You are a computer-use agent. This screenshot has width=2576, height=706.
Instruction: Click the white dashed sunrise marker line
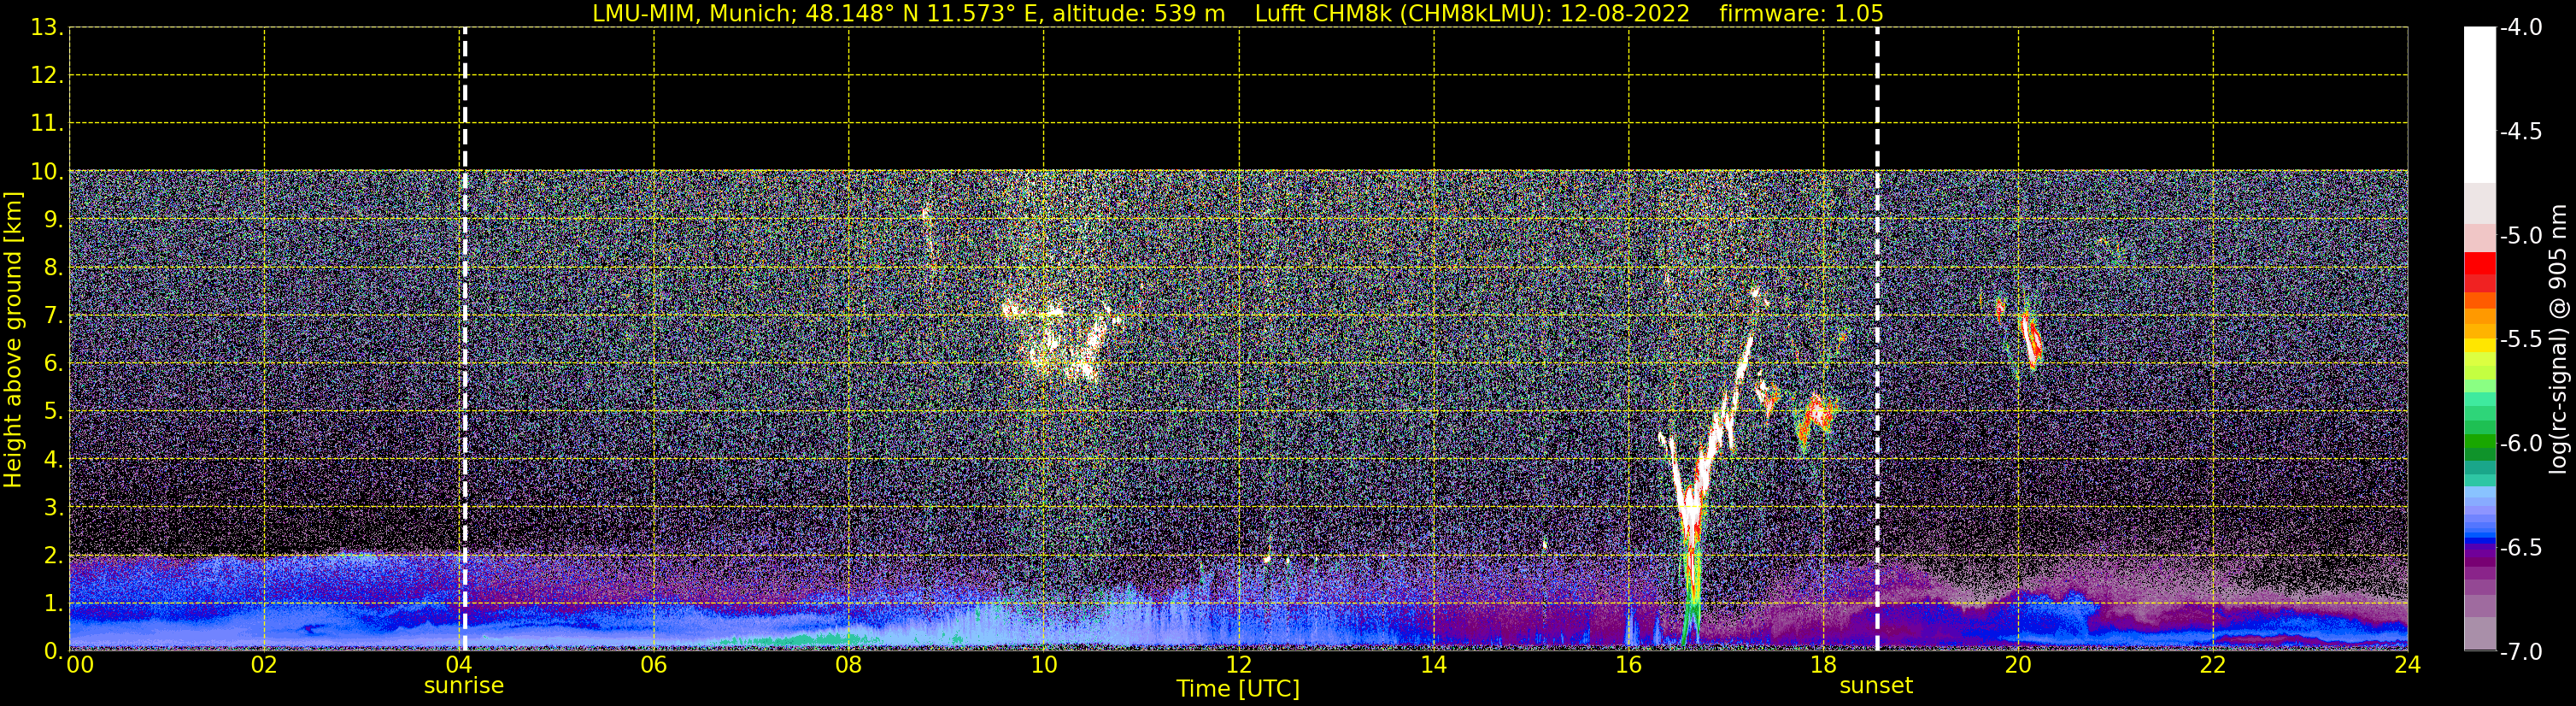465,339
